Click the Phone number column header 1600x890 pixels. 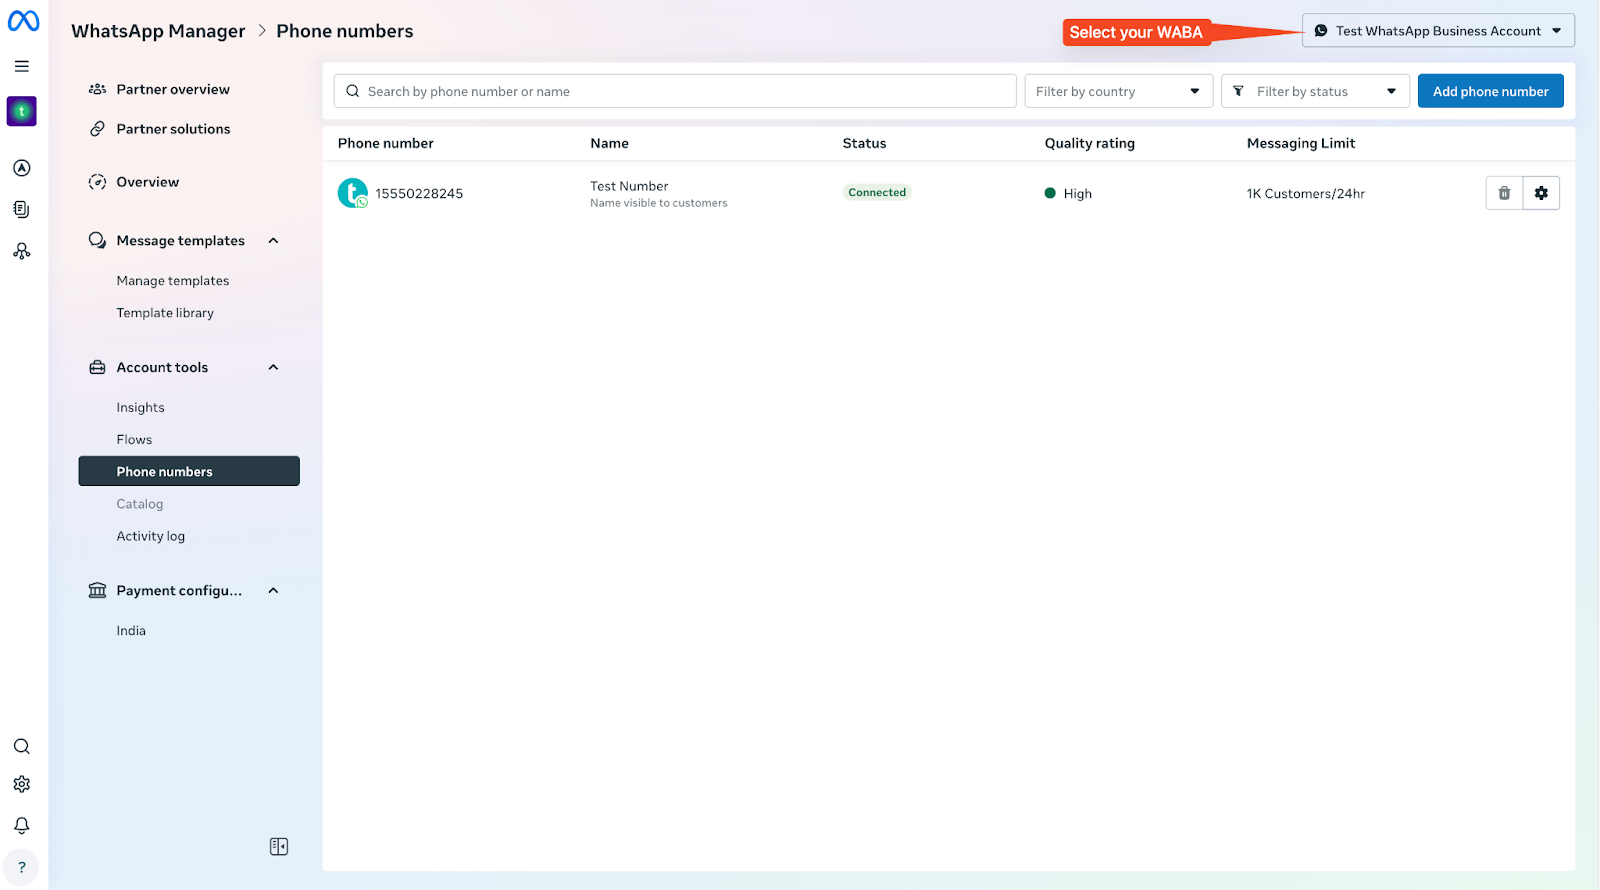point(385,143)
